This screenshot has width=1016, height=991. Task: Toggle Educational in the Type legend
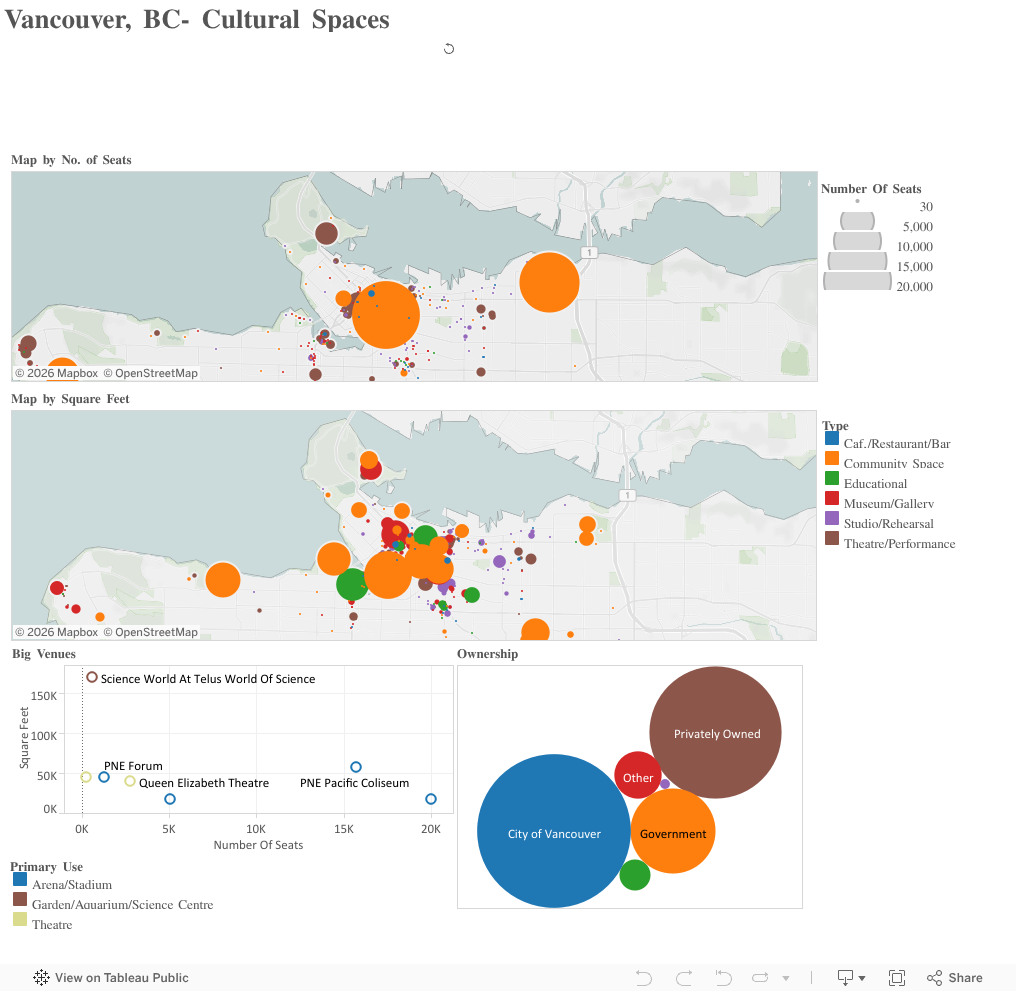pyautogui.click(x=831, y=479)
